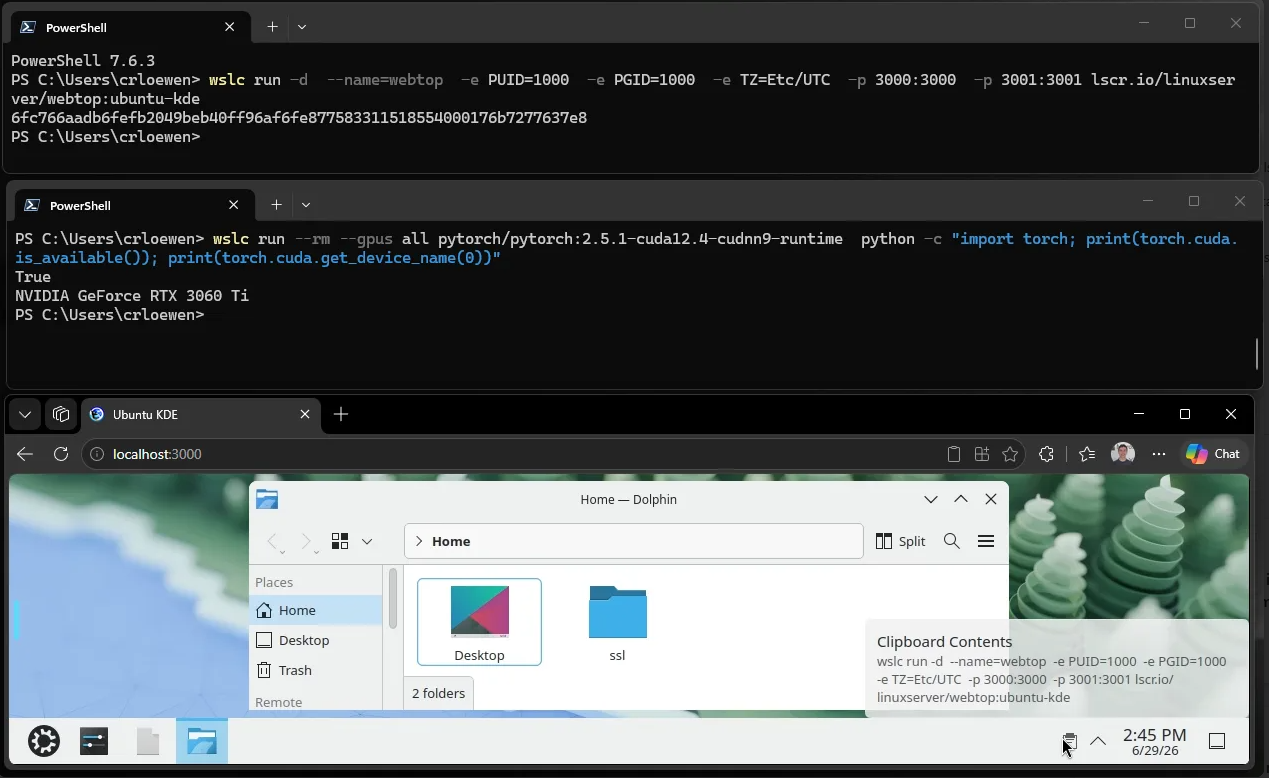This screenshot has width=1269, height=778.
Task: Open the KDE application launcher icon
Action: 44,741
